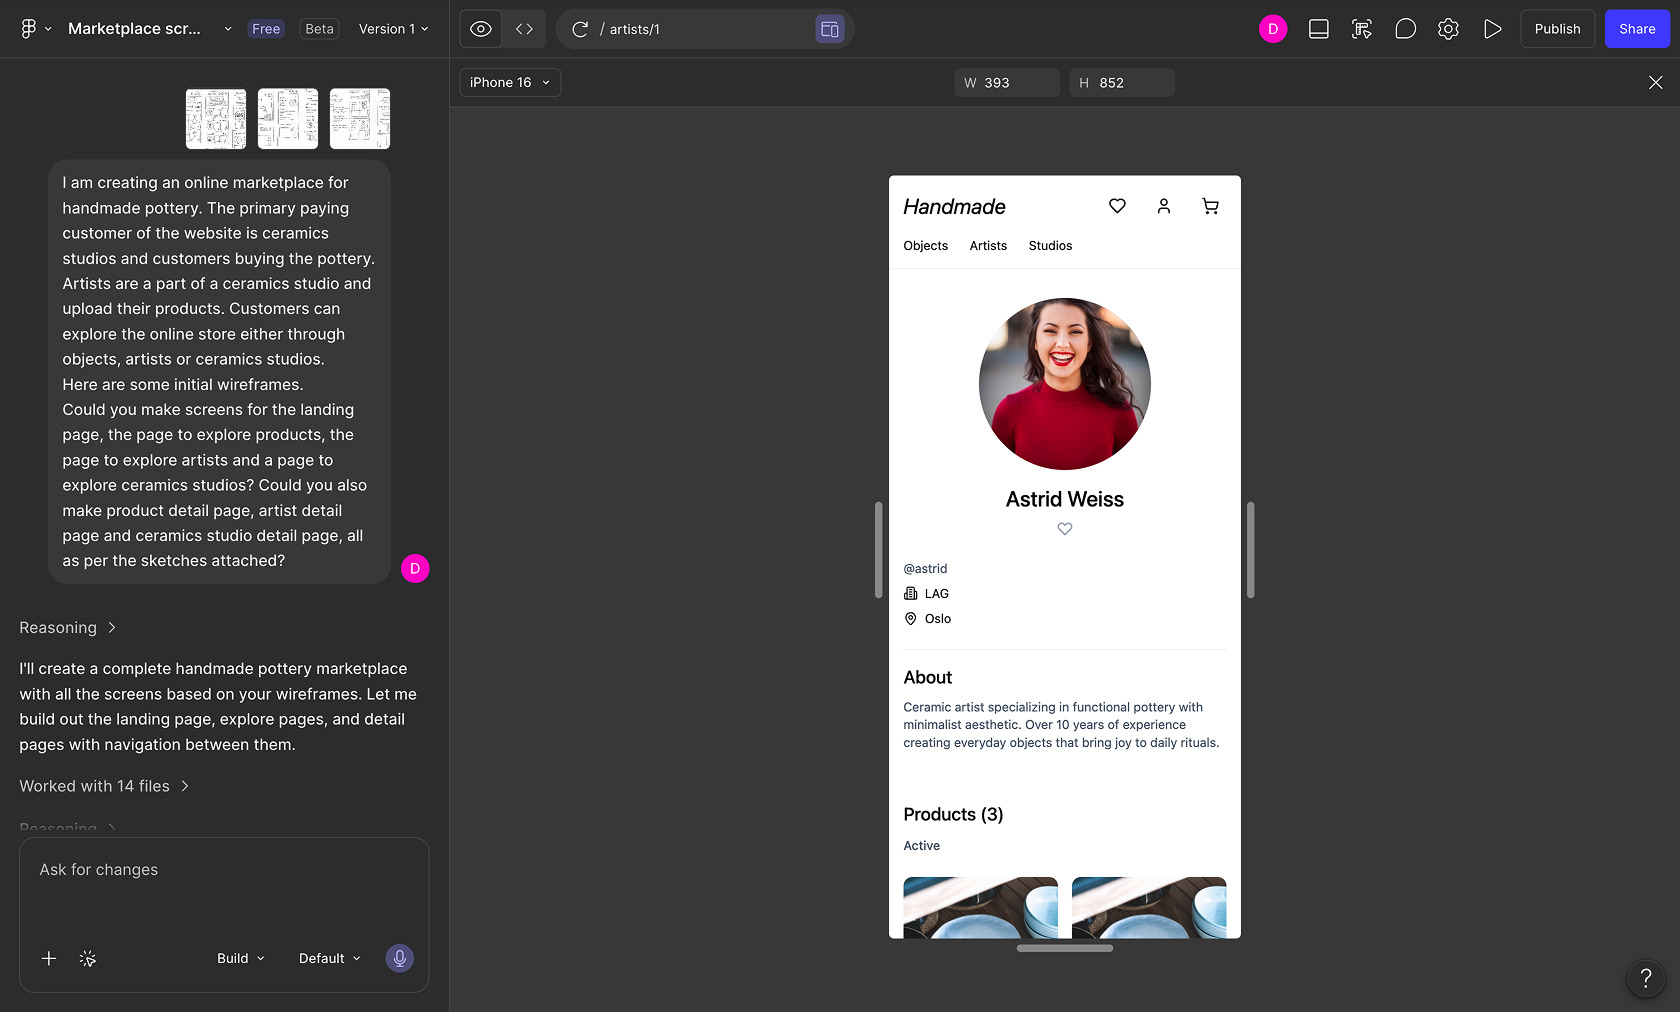Expand the Reasoning section
The image size is (1680, 1012).
(68, 628)
